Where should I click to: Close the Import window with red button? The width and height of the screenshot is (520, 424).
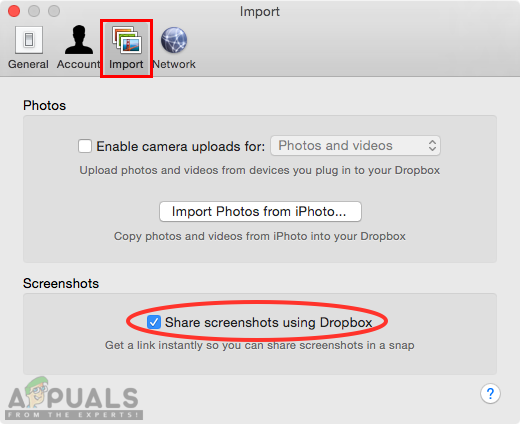click(14, 11)
